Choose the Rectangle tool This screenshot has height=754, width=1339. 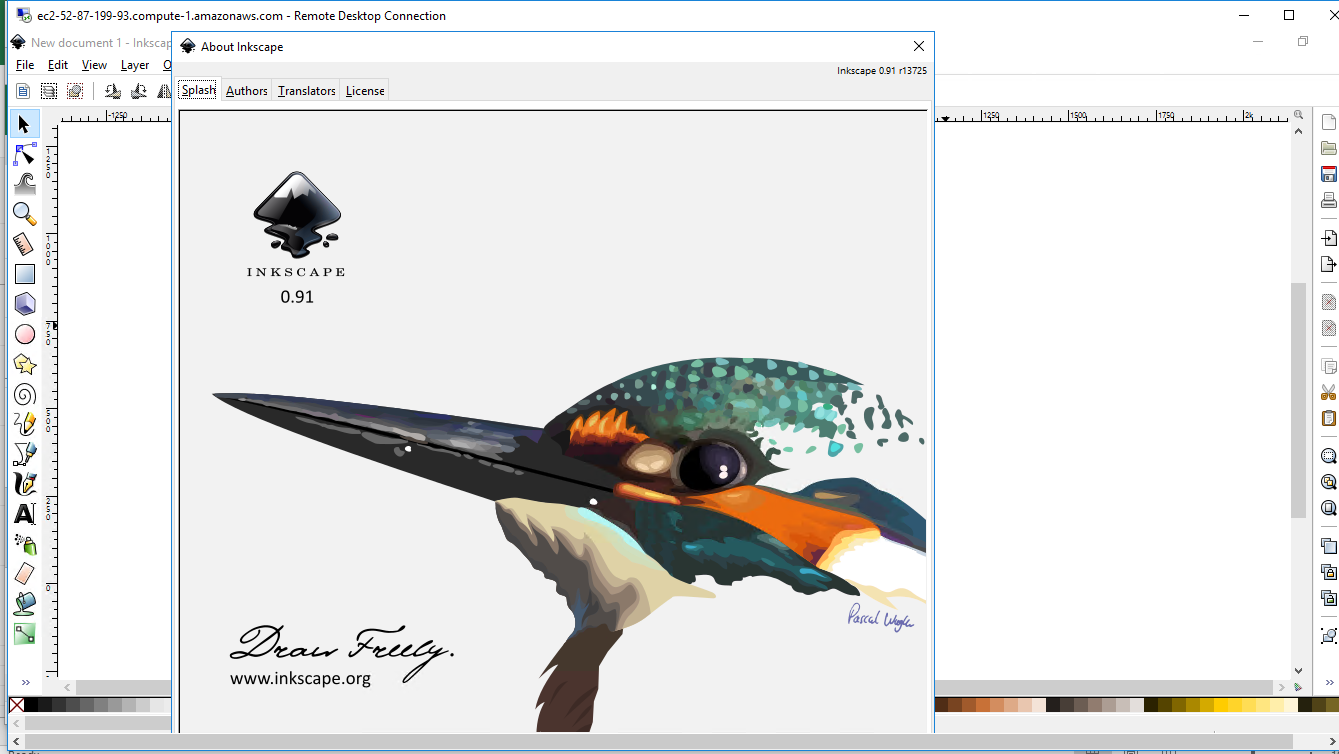tap(24, 273)
